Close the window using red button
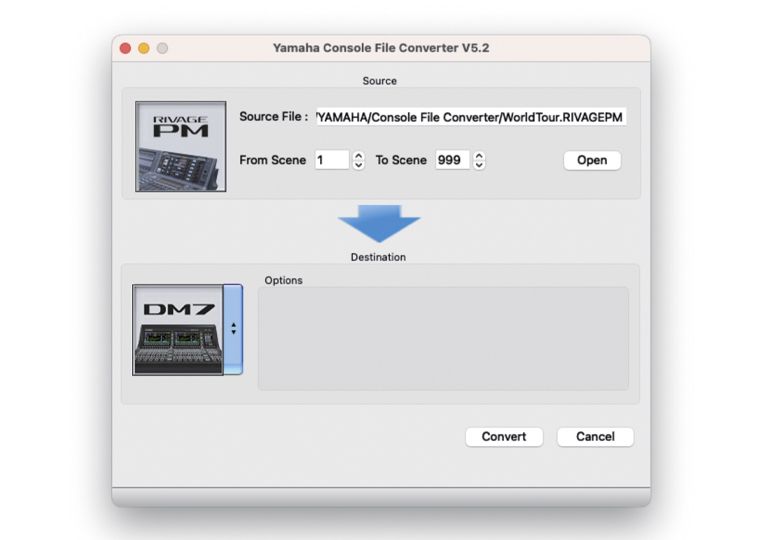This screenshot has height=540, width=770. [x=126, y=48]
